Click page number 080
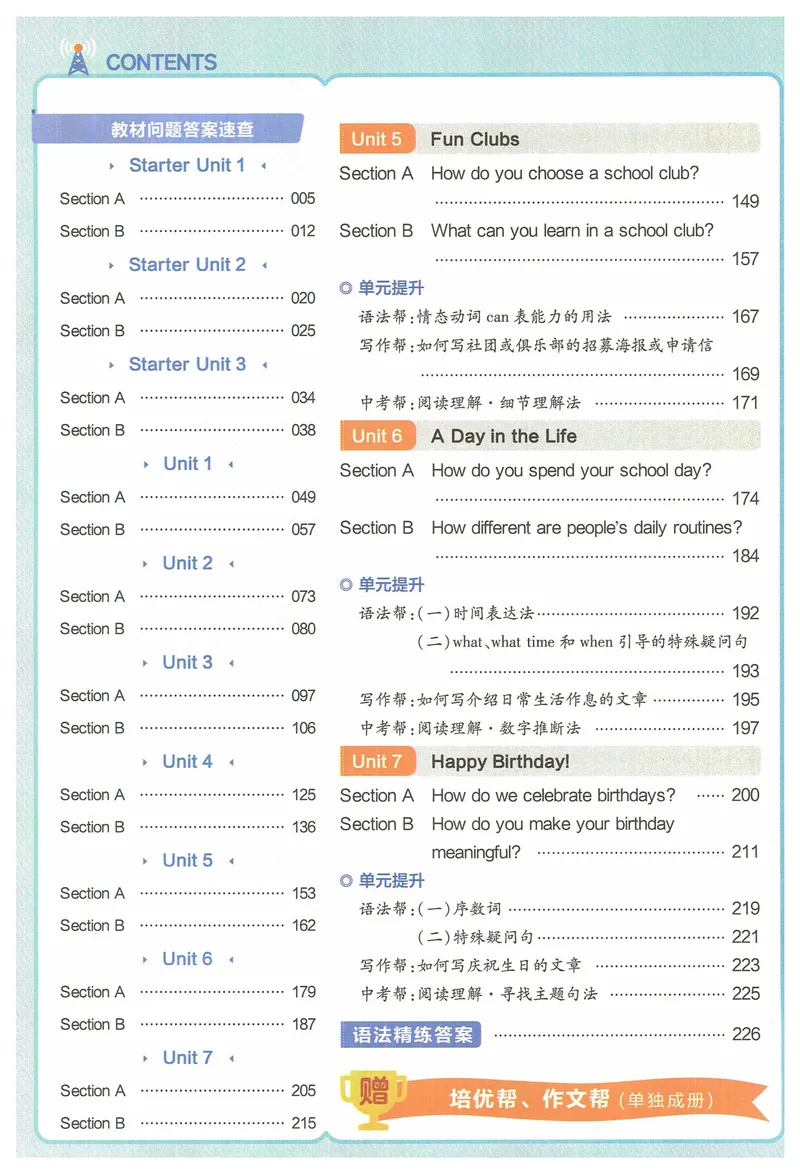Screen dimensions: 800x1174 click(303, 629)
